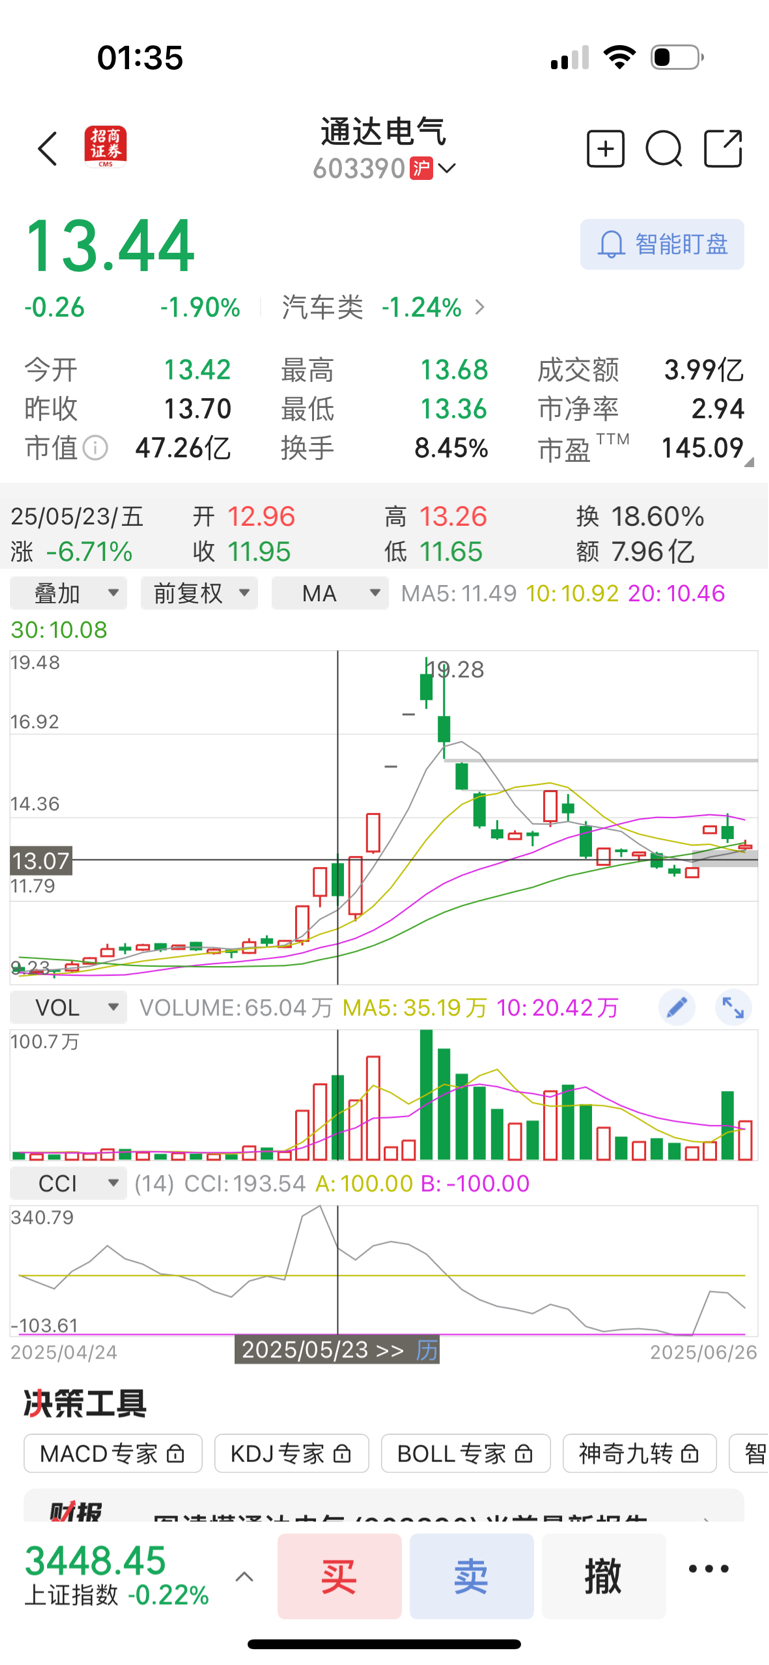Tap the 市值 info circle icon
Image resolution: width=769 pixels, height=1665 pixels.
(95, 447)
